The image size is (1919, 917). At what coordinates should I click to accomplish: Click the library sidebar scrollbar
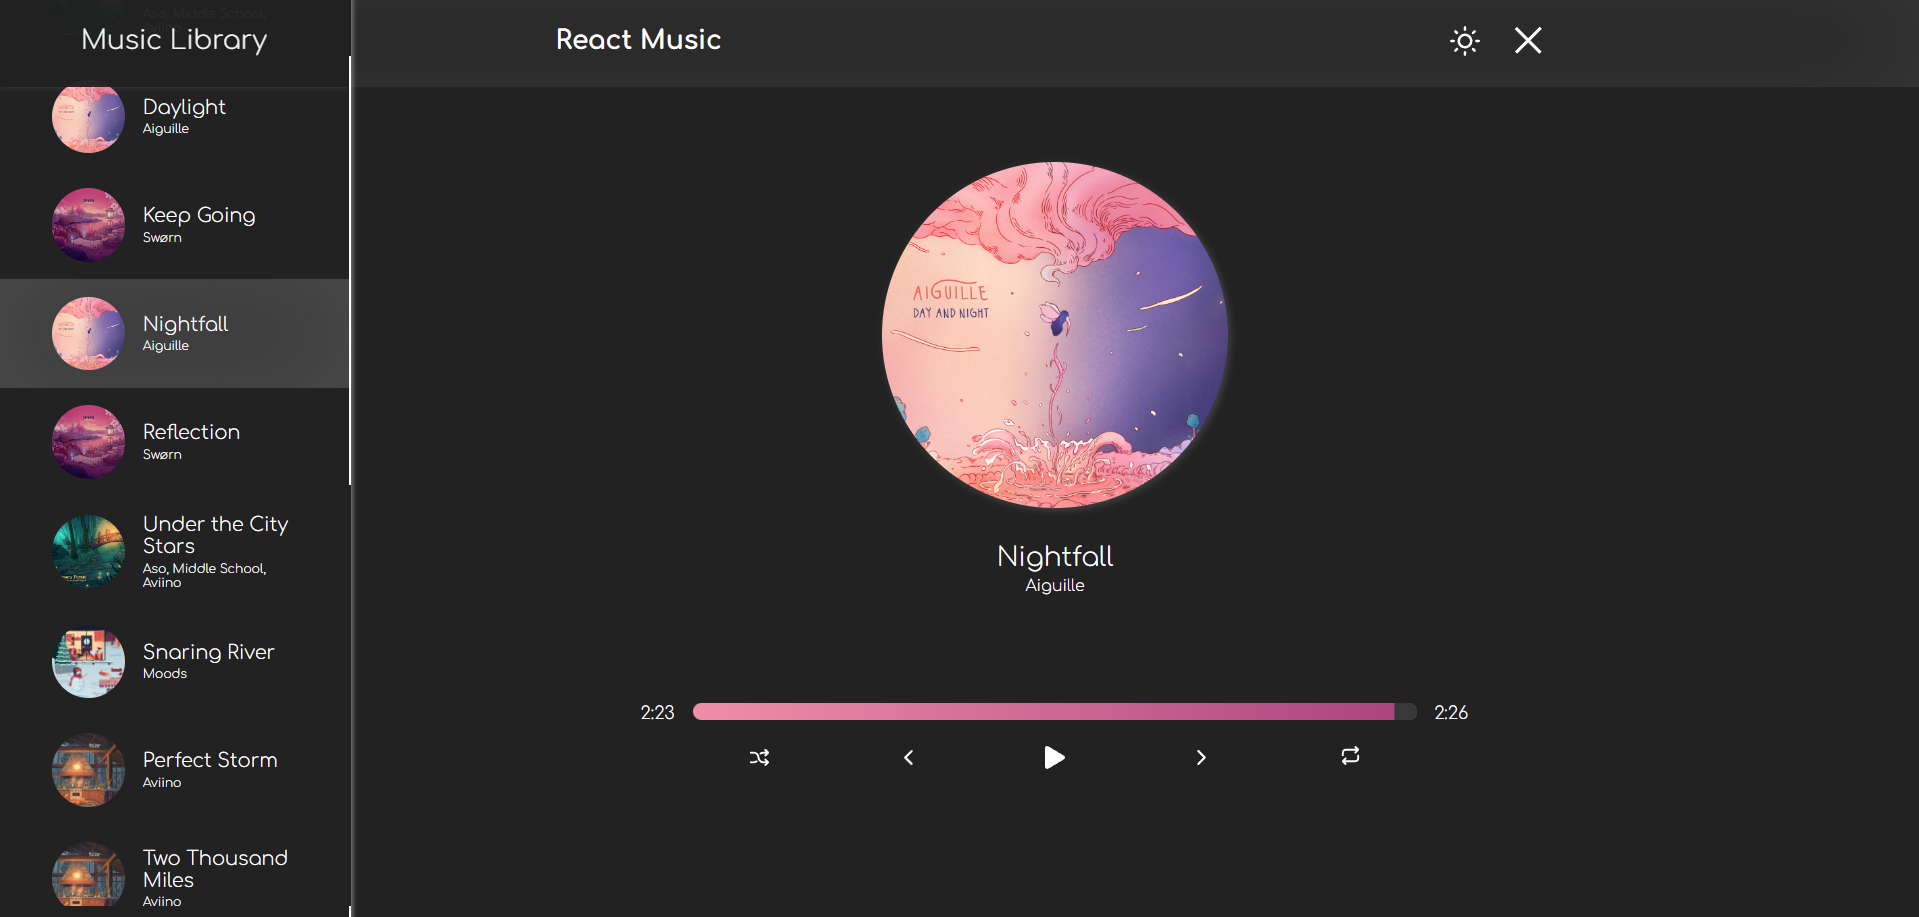click(350, 270)
